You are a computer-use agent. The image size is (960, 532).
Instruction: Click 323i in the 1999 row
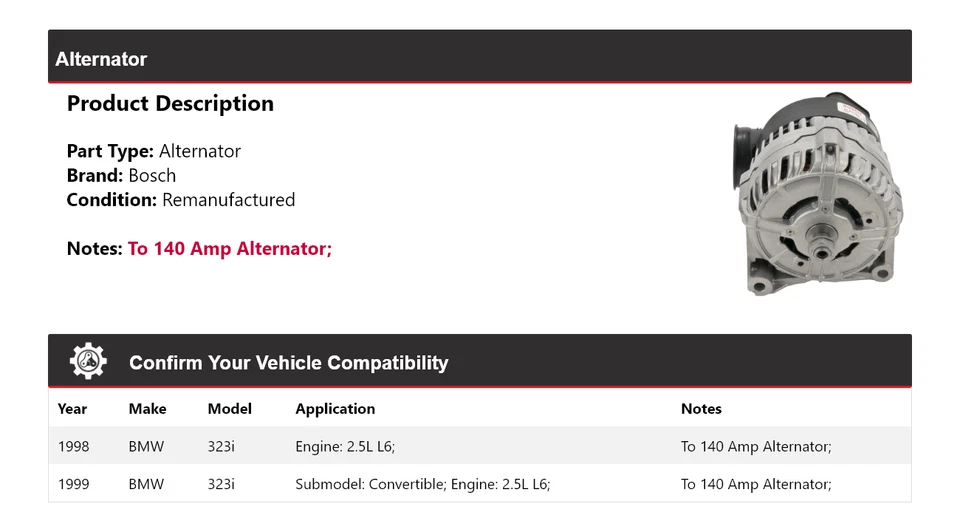(x=221, y=484)
